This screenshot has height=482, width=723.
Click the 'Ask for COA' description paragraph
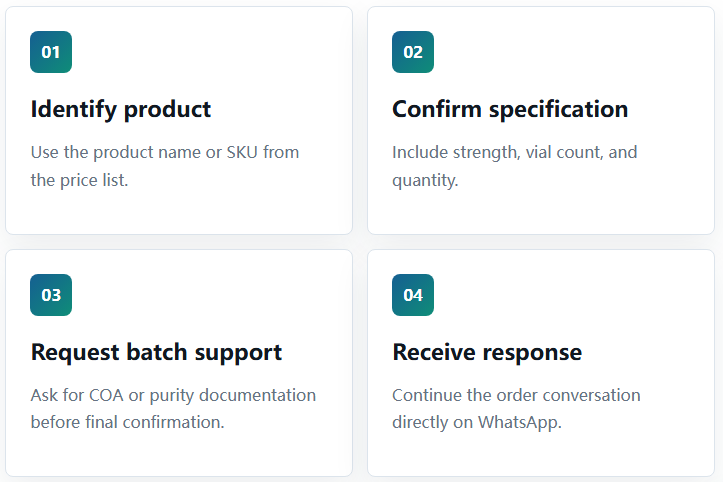click(173, 409)
